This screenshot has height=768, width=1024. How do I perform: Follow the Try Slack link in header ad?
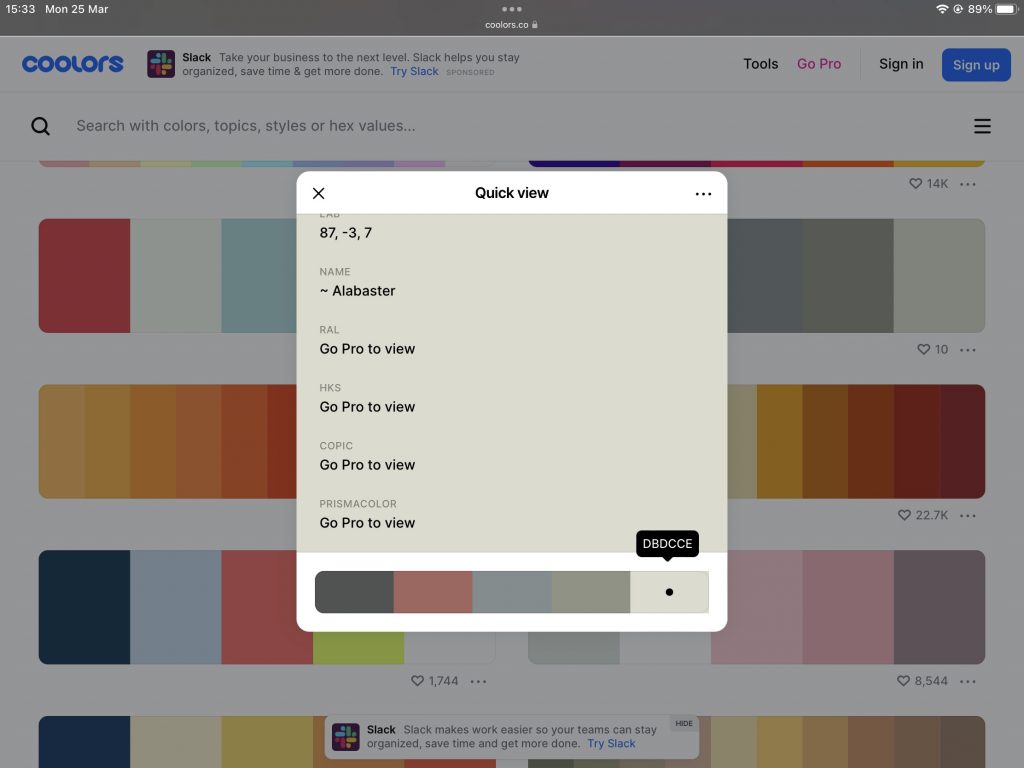tap(414, 72)
